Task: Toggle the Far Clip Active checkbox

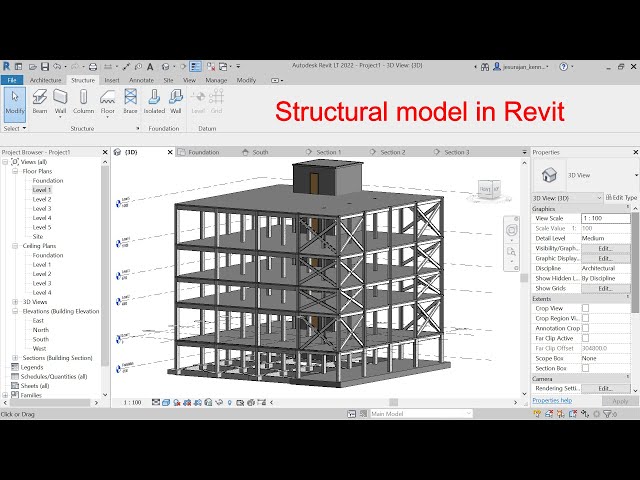Action: (585, 338)
